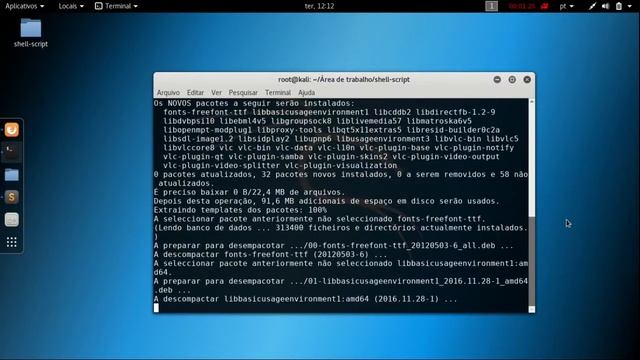Image resolution: width=640 pixels, height=360 pixels.
Task: Open the Ajuda menu in terminal
Action: tap(306, 93)
